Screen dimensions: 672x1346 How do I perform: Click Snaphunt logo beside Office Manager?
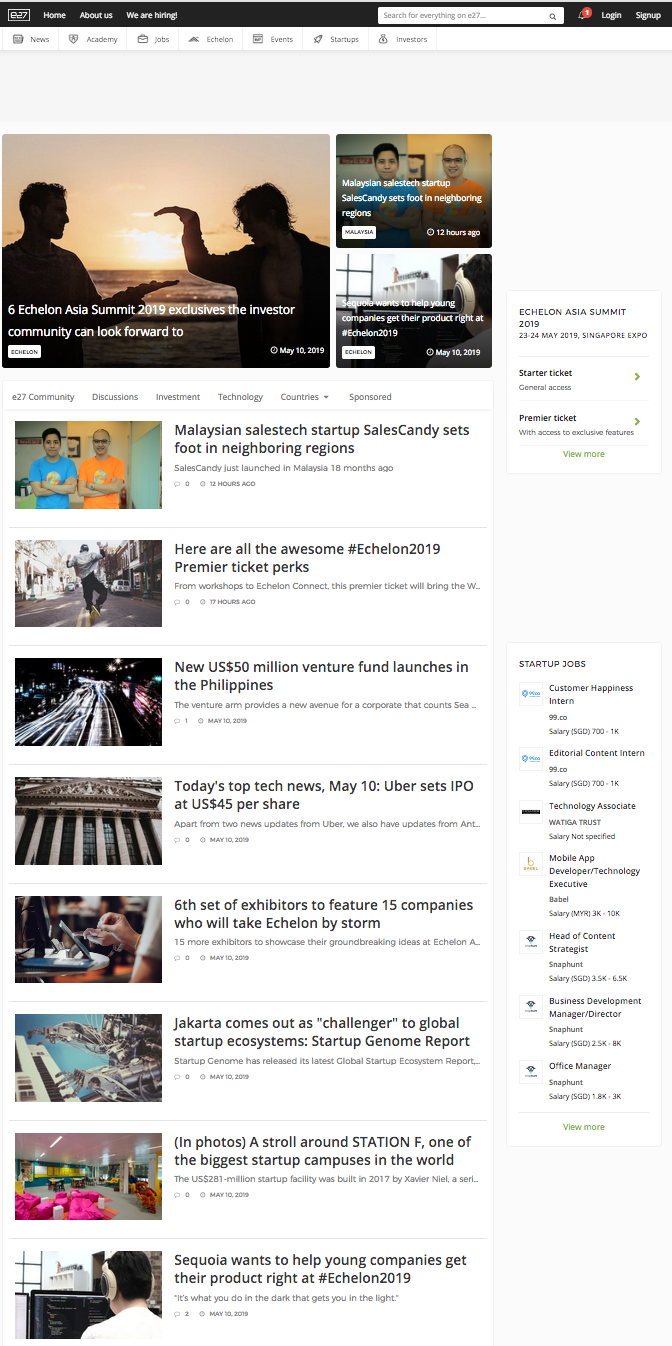coord(531,1073)
